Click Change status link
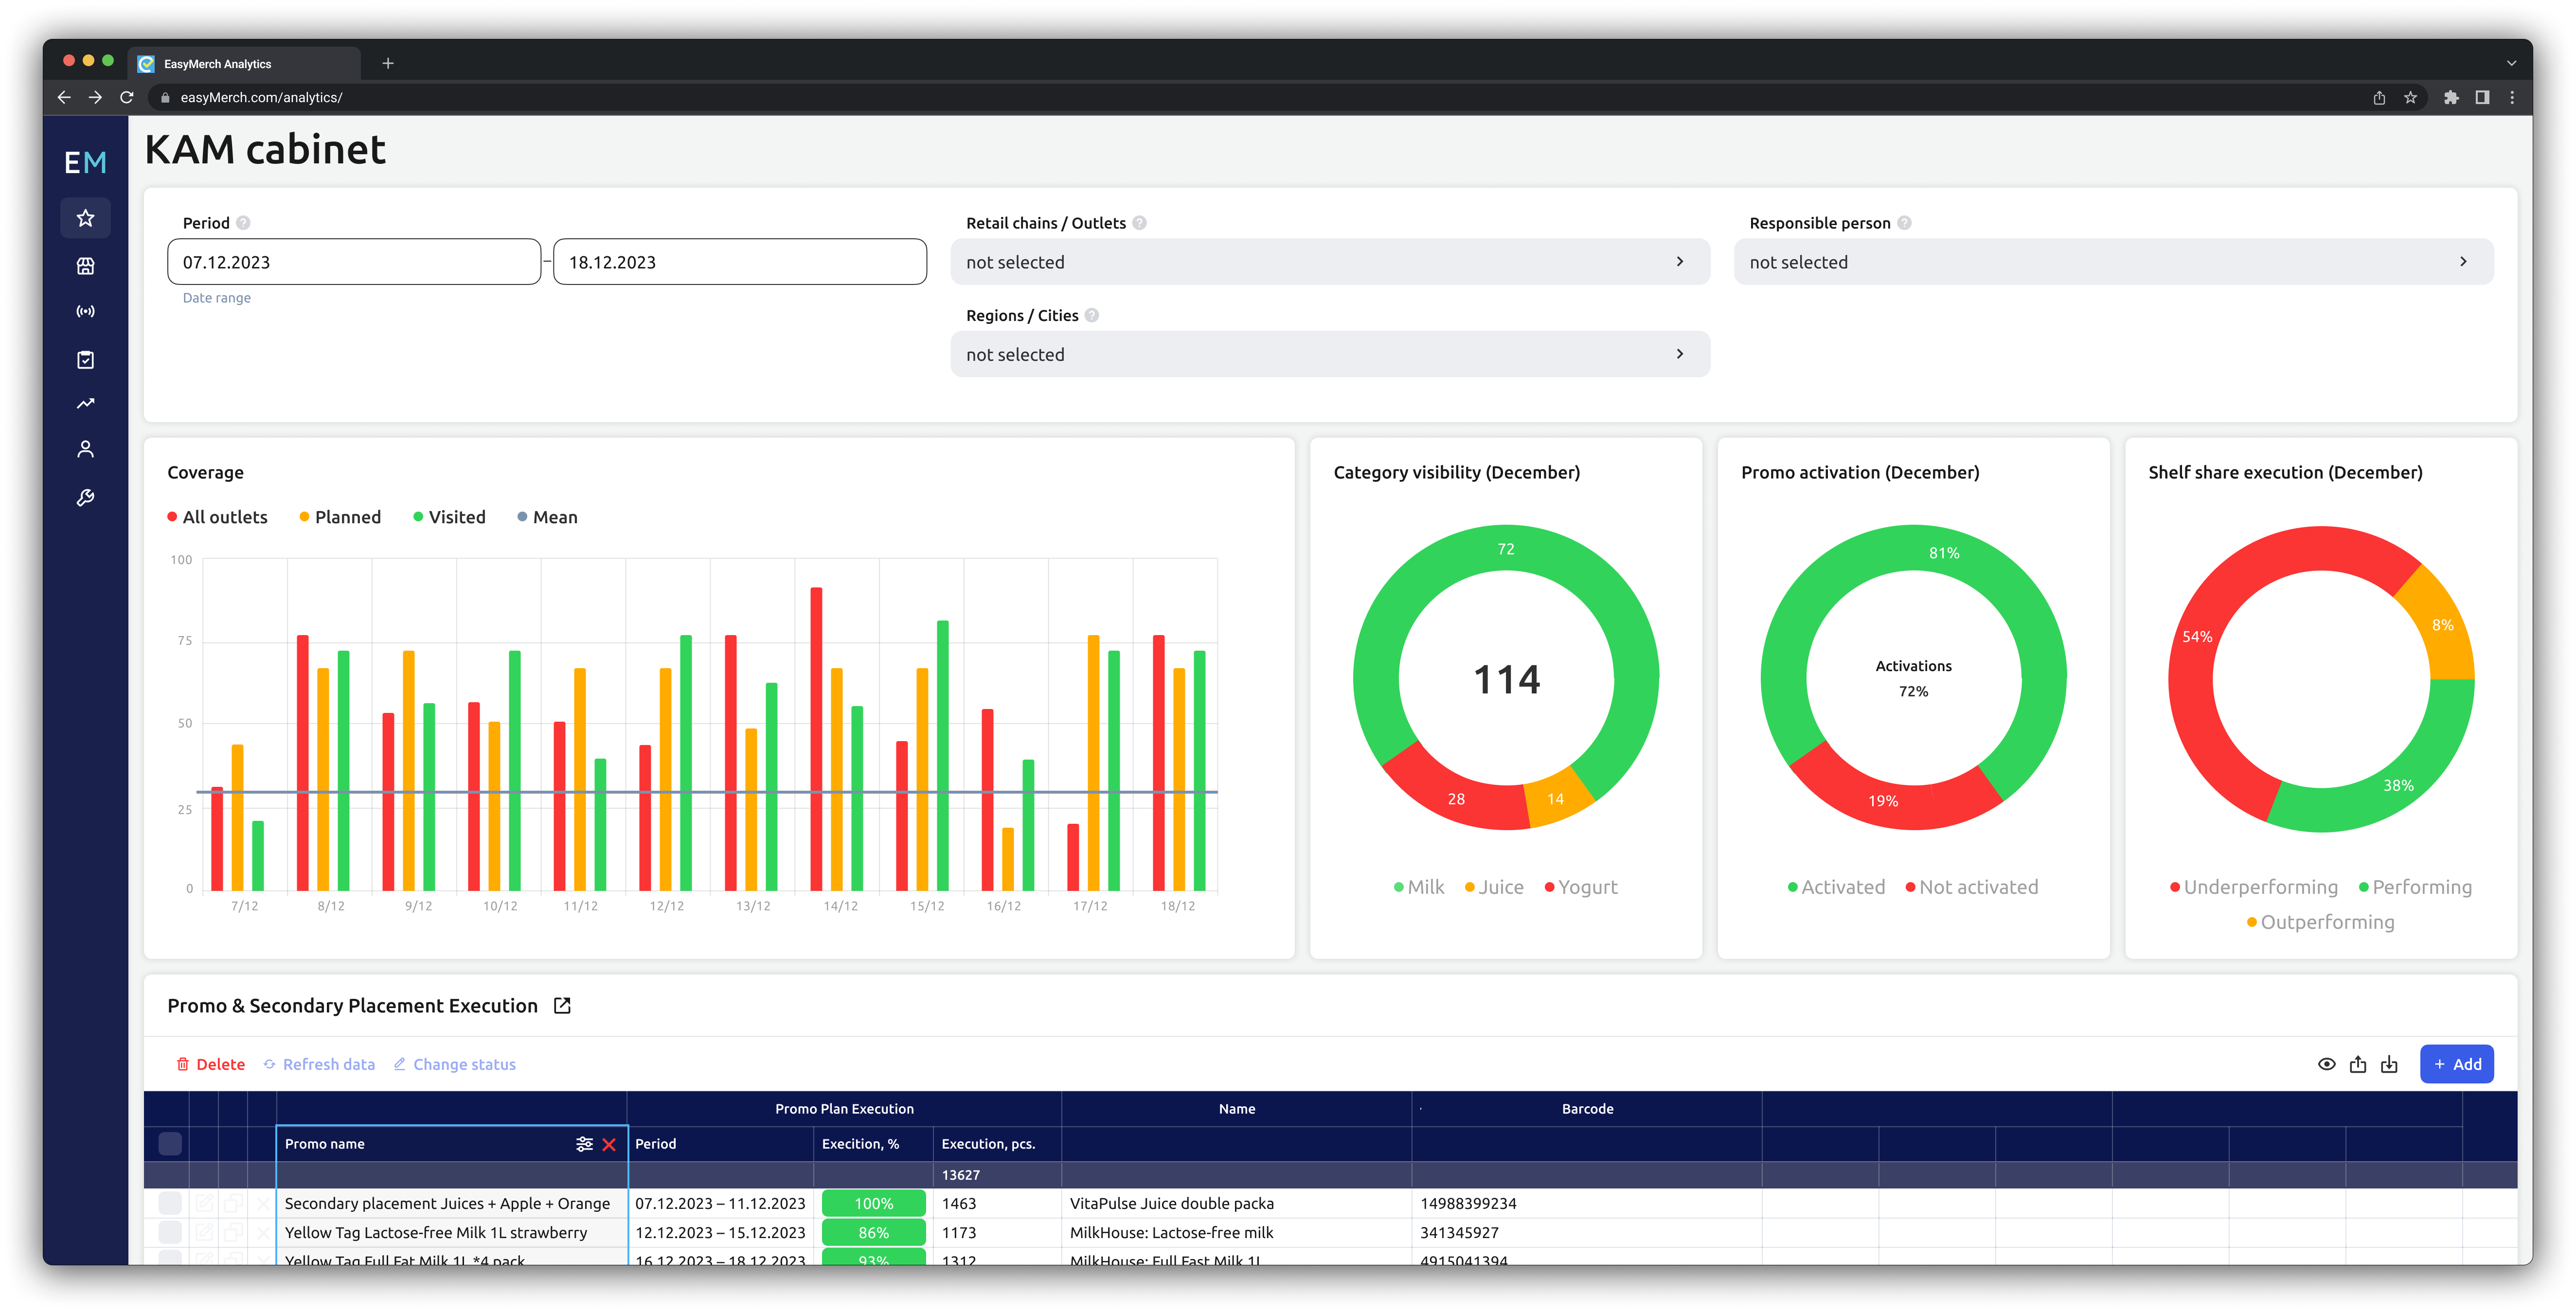The image size is (2576, 1312). [x=455, y=1064]
